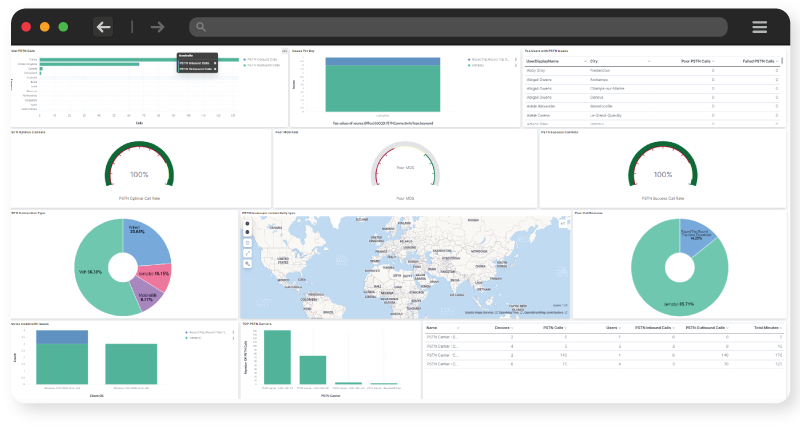Click the PSTN Optimal Call Rate gauge

[x=139, y=164]
